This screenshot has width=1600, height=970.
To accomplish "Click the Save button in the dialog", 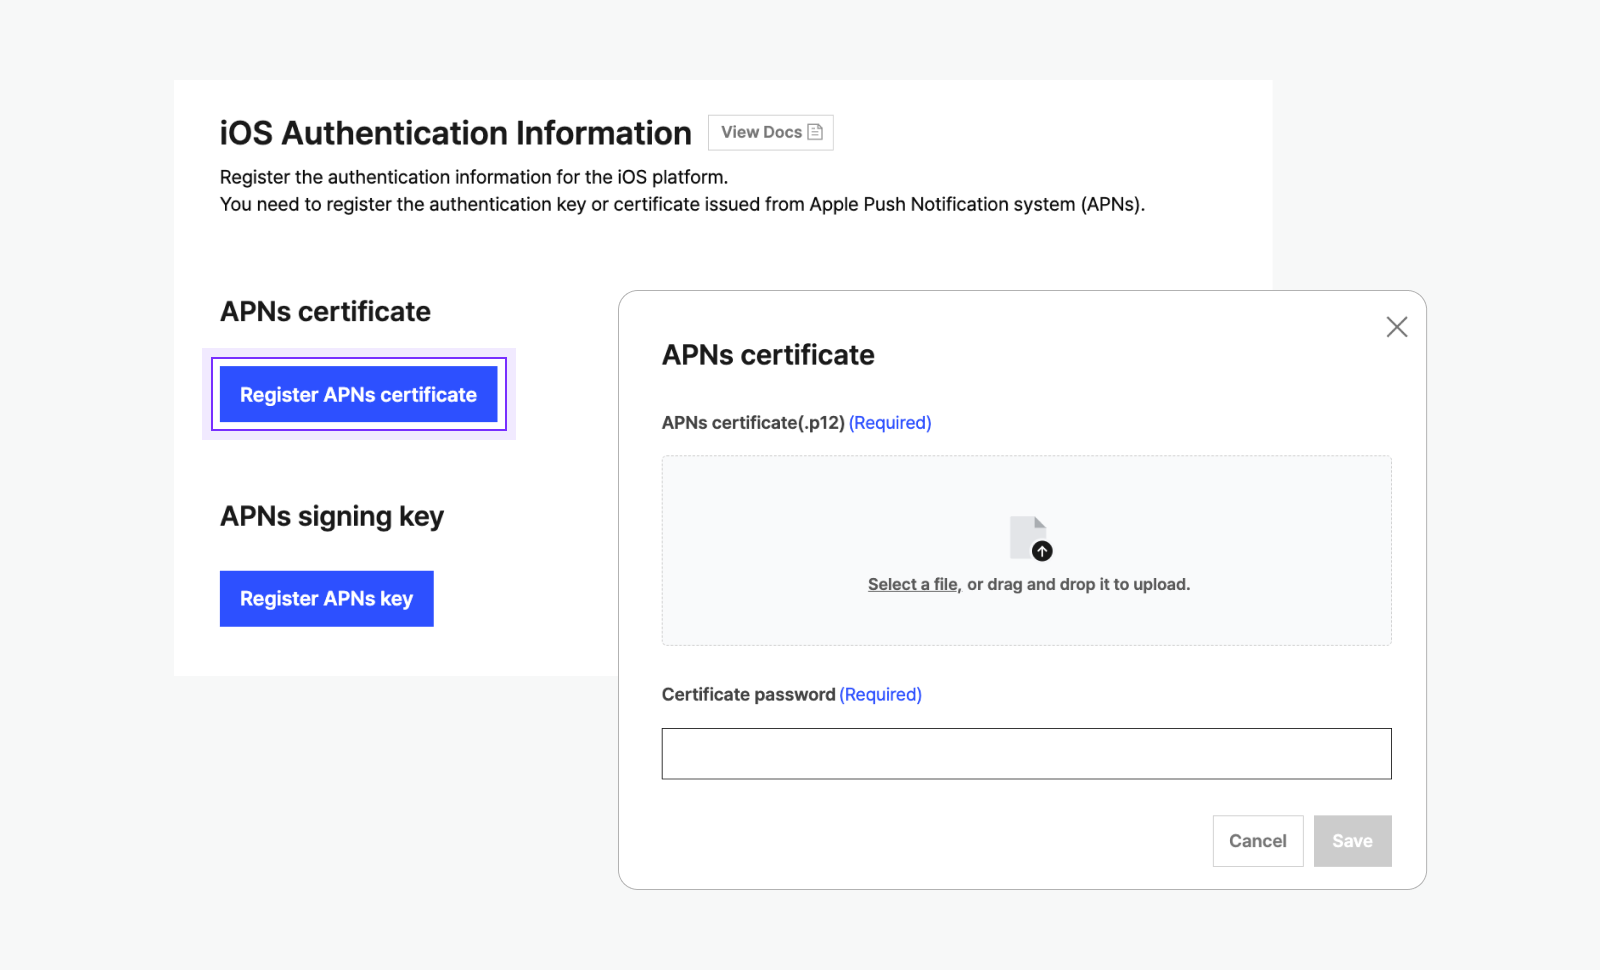I will click(1352, 841).
